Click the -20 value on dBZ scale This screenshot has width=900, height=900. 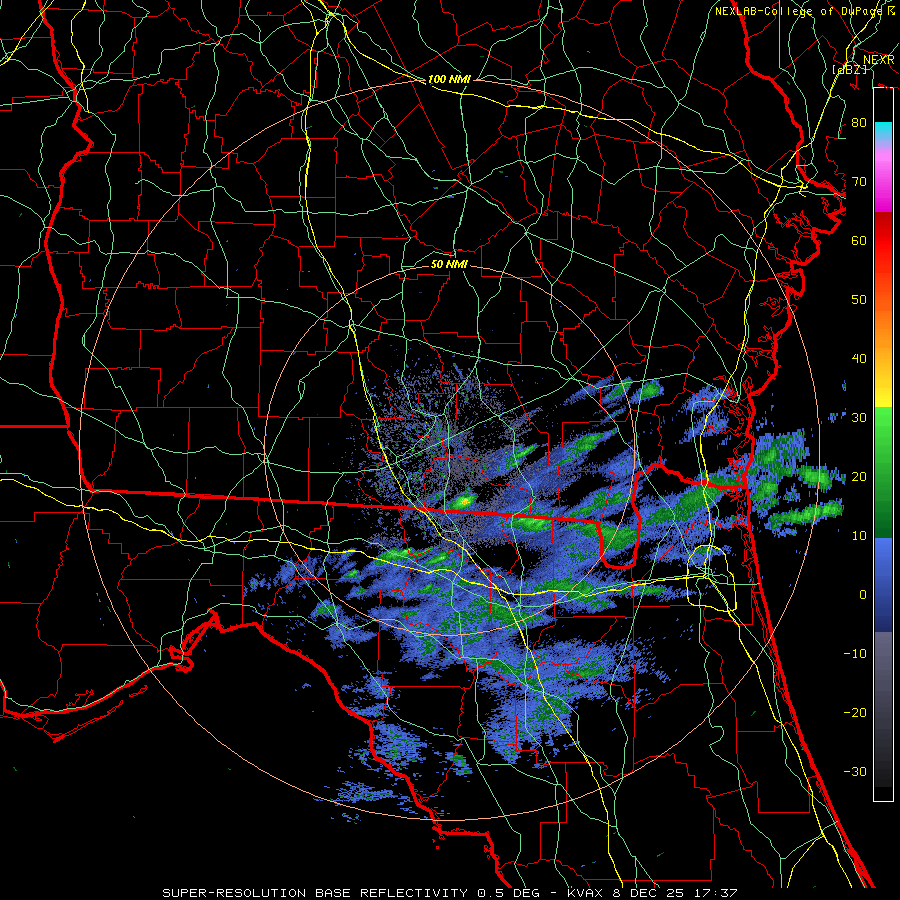(855, 712)
